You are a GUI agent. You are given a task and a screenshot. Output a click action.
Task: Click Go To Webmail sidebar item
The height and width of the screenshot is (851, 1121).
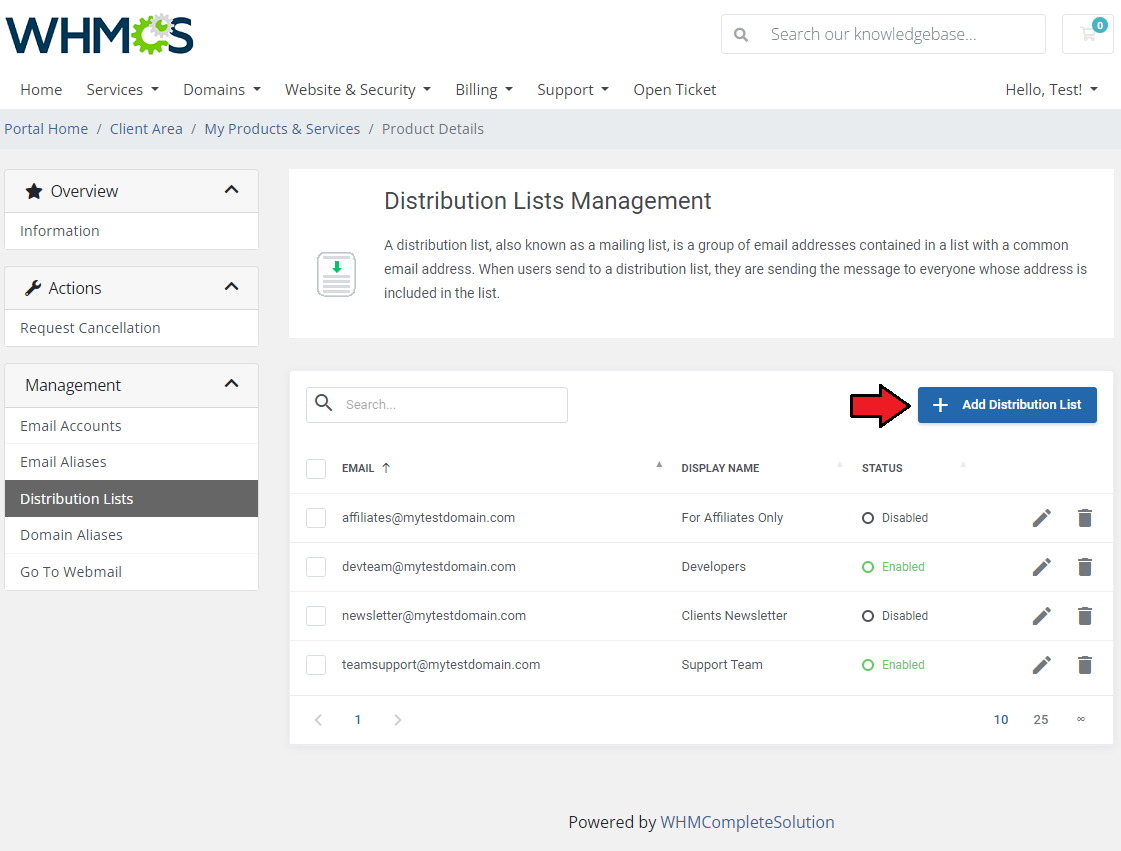tap(132, 572)
